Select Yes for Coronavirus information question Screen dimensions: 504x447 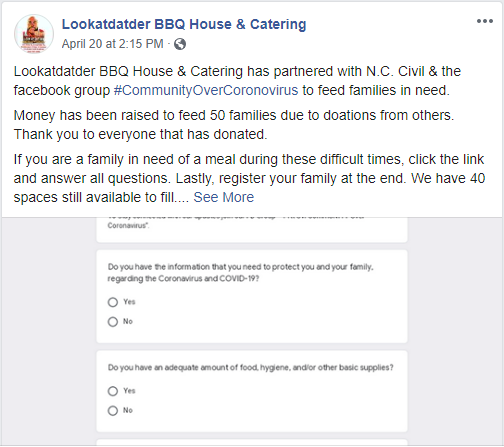pos(113,302)
